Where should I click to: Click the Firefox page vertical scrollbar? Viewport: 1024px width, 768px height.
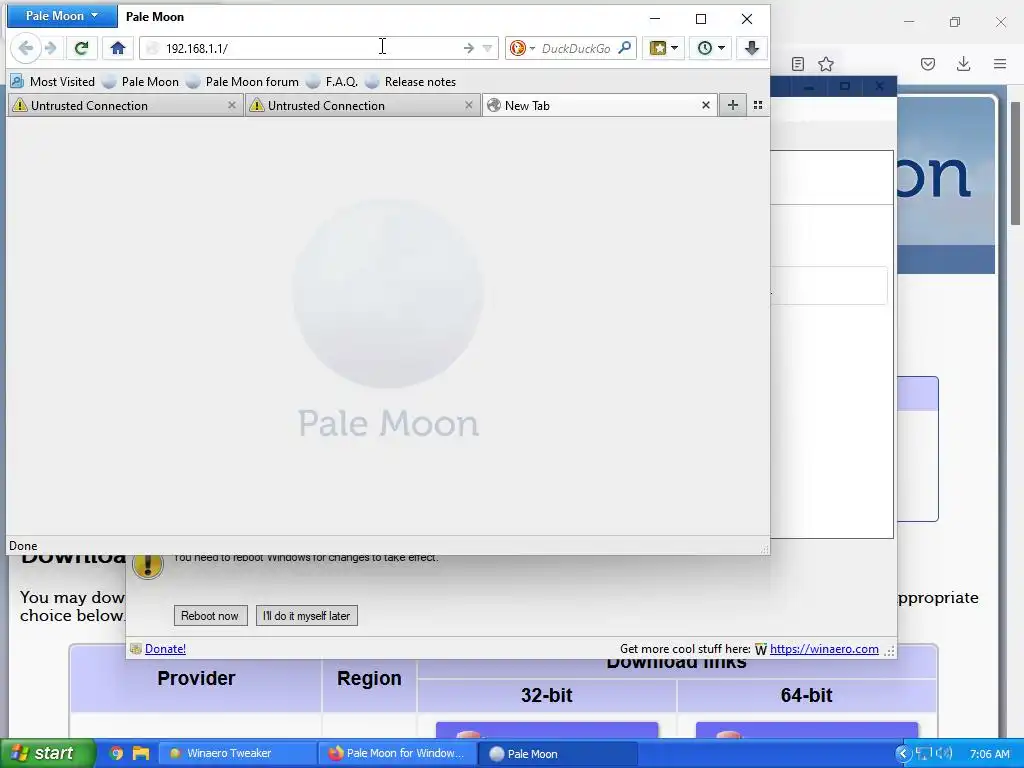(x=1016, y=163)
